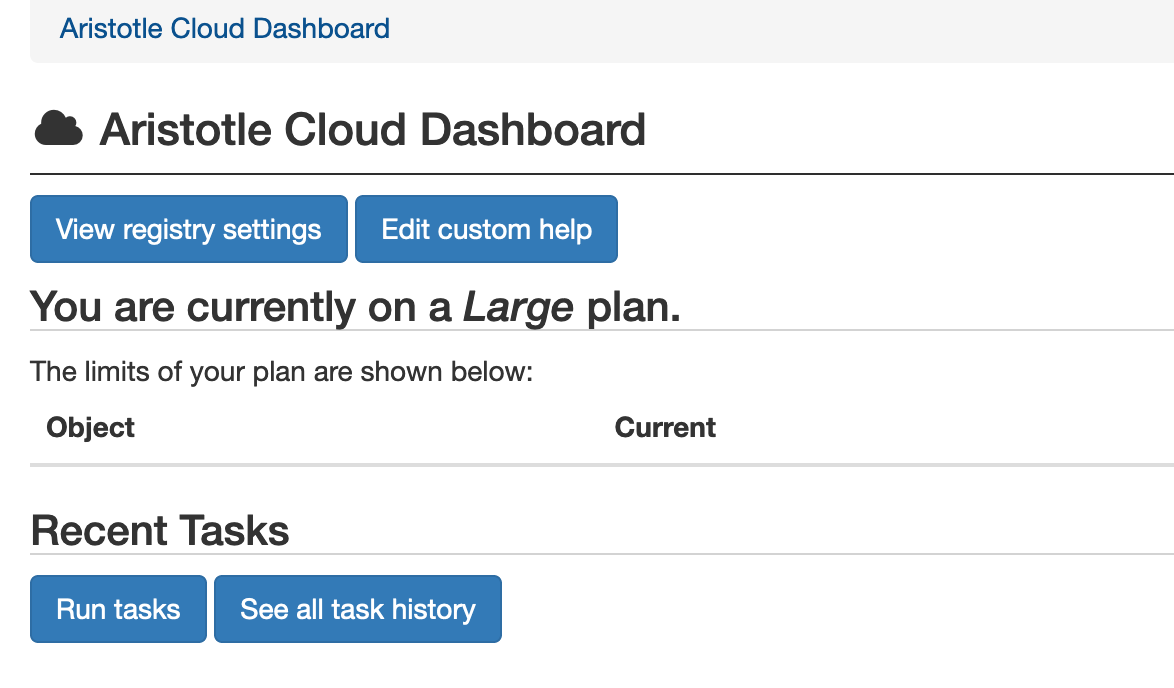Click the 'You are currently on' heading text
The width and height of the screenshot is (1174, 688).
(x=240, y=308)
